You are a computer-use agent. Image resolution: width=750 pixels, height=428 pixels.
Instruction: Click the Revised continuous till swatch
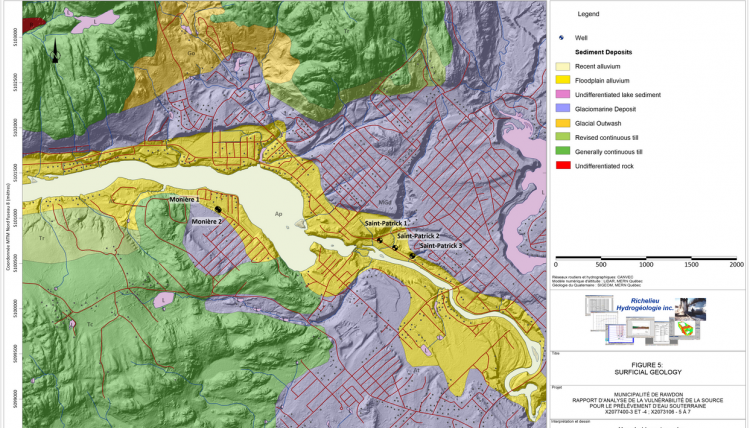pos(562,137)
